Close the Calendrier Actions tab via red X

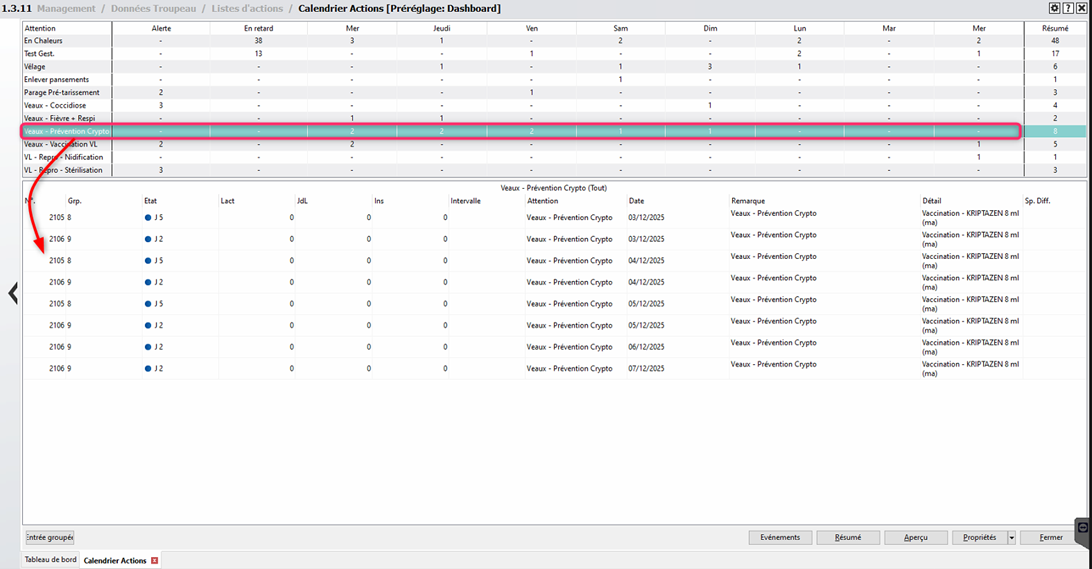pos(154,561)
